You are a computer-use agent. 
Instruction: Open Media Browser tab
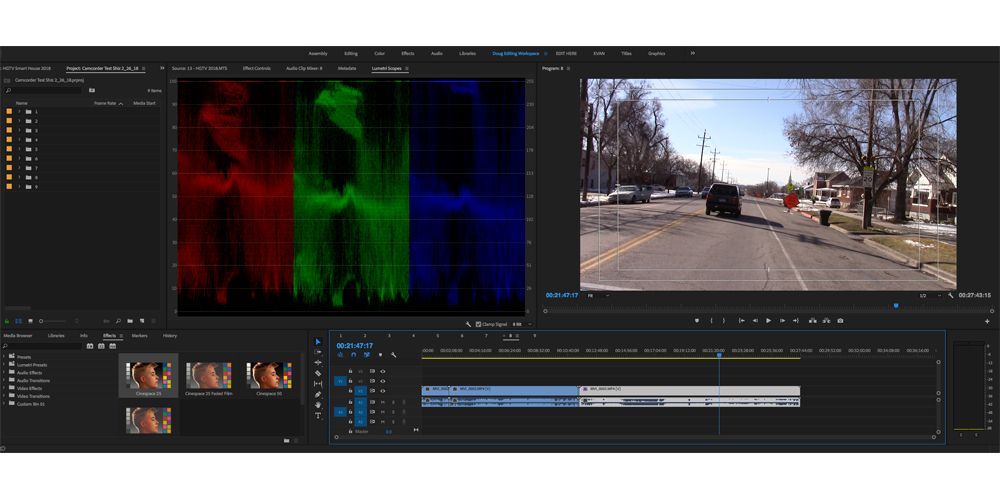18,335
